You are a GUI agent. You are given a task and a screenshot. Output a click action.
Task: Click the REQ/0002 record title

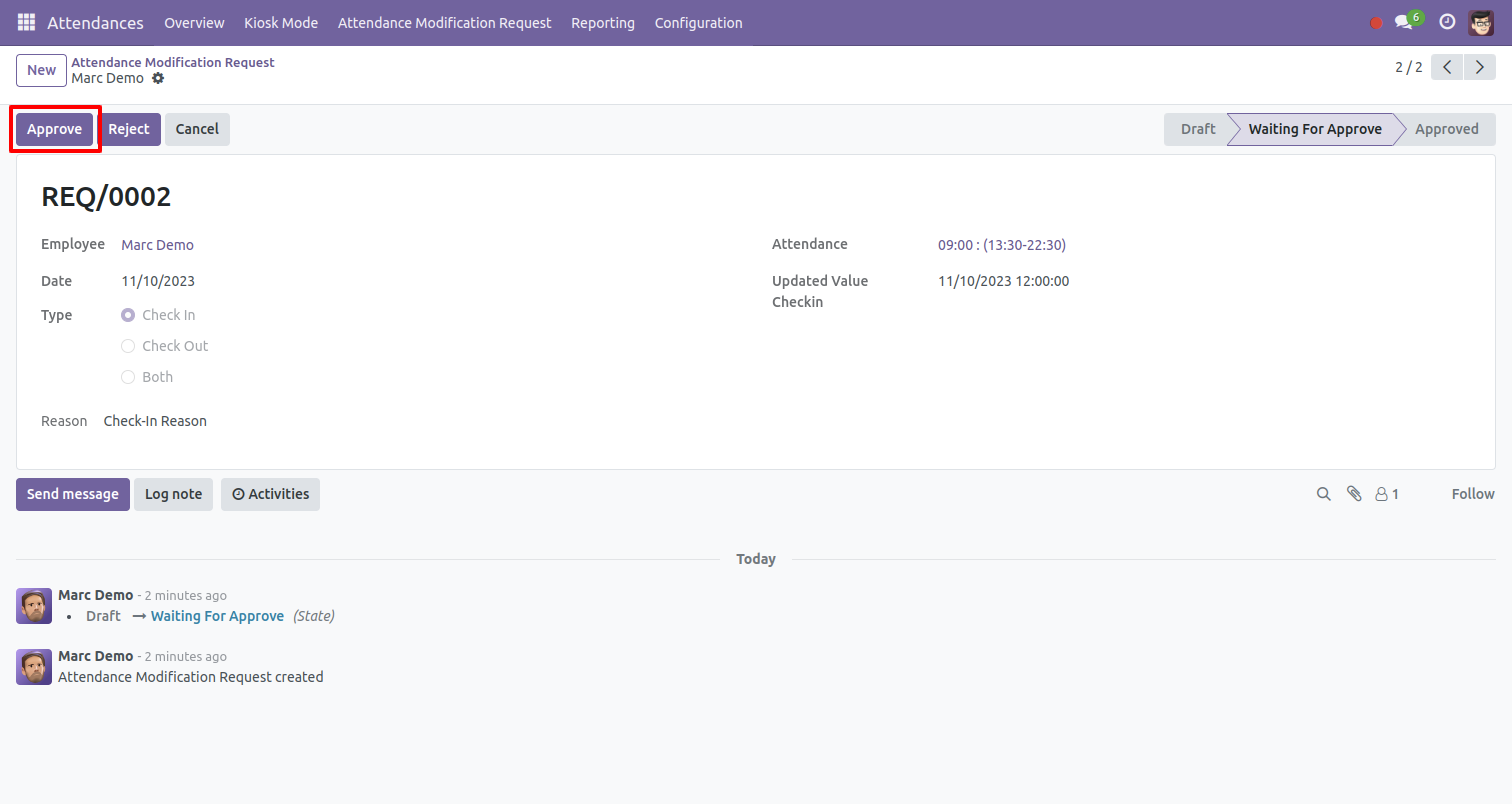coord(106,197)
